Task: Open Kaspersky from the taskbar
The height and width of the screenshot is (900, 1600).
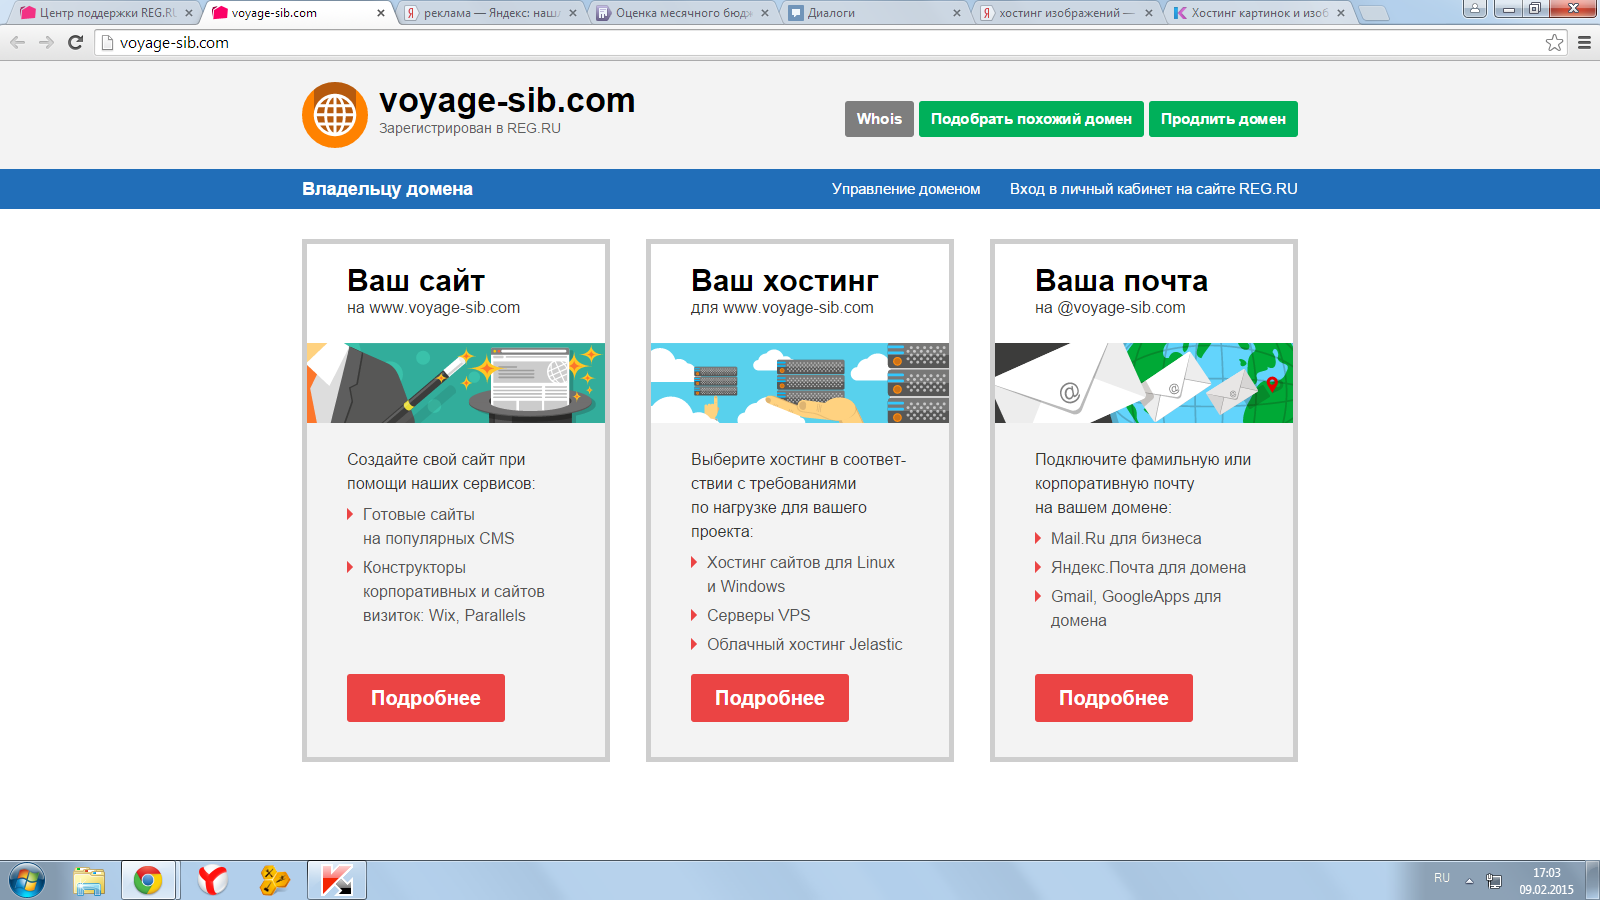Action: coord(337,881)
